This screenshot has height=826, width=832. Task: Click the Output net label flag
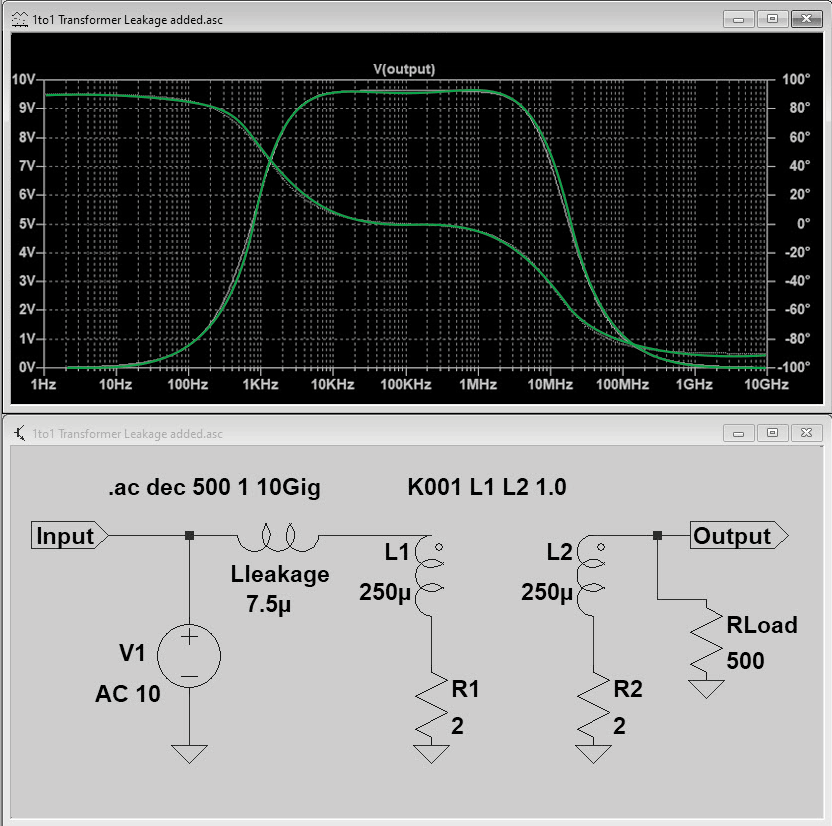(x=738, y=536)
